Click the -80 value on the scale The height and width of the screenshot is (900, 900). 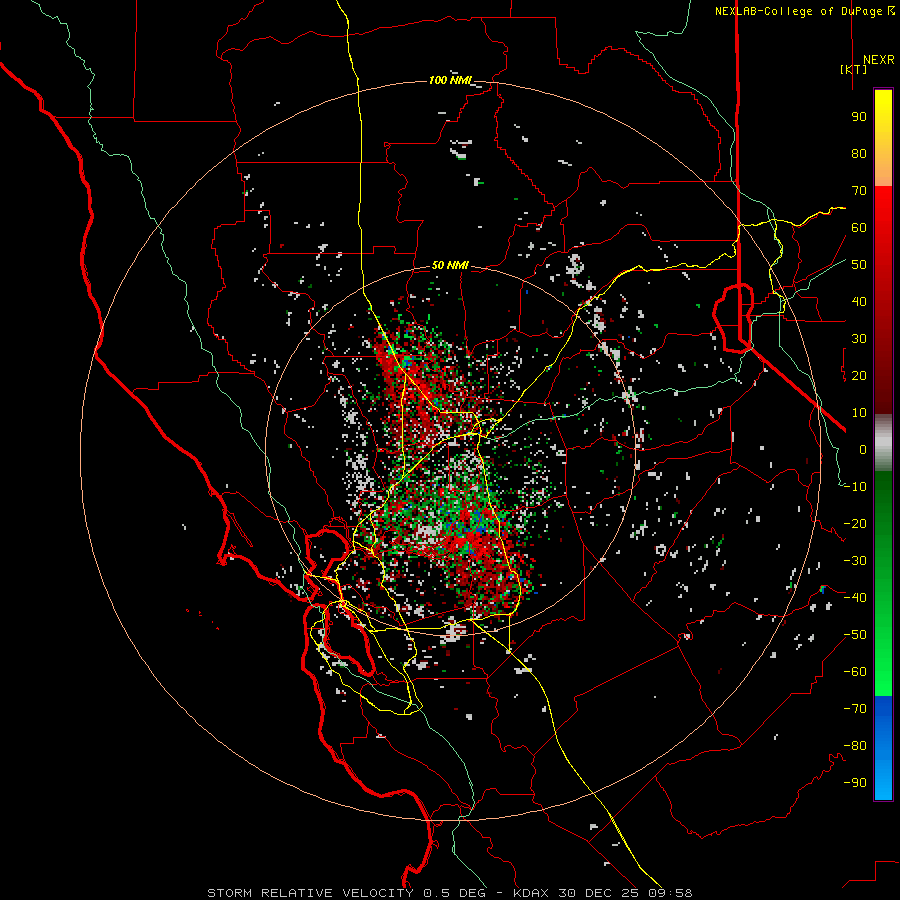855,746
